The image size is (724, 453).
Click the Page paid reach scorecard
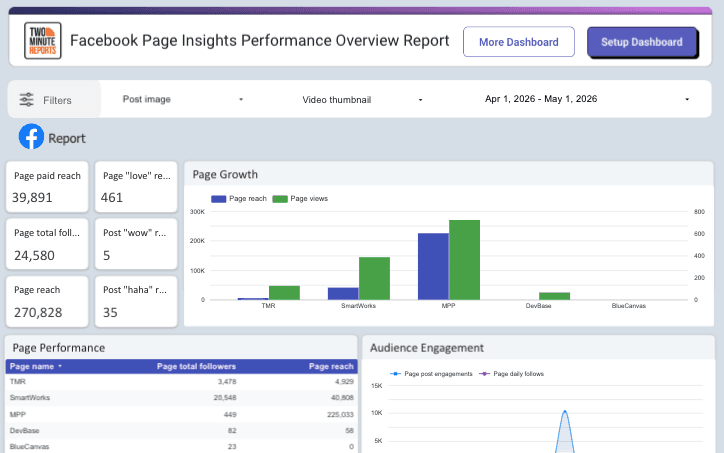(x=47, y=187)
